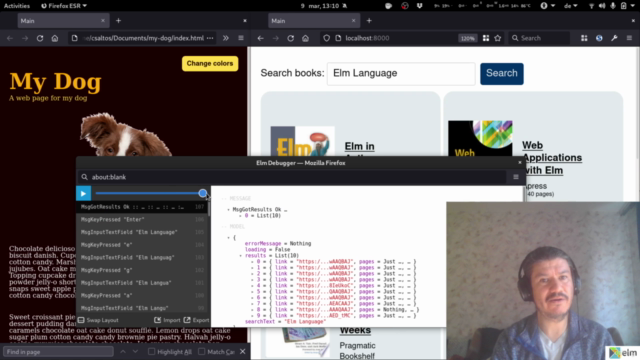This screenshot has height=360, width=640.
Task: Go back in right Firefox window
Action: pyautogui.click(x=260, y=38)
